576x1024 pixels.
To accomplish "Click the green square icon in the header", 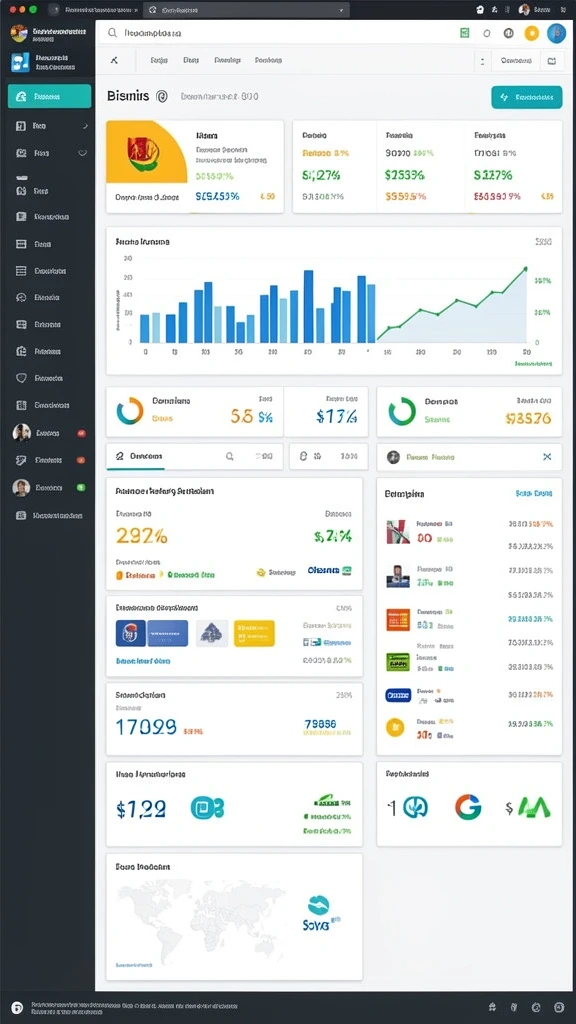I will (464, 33).
